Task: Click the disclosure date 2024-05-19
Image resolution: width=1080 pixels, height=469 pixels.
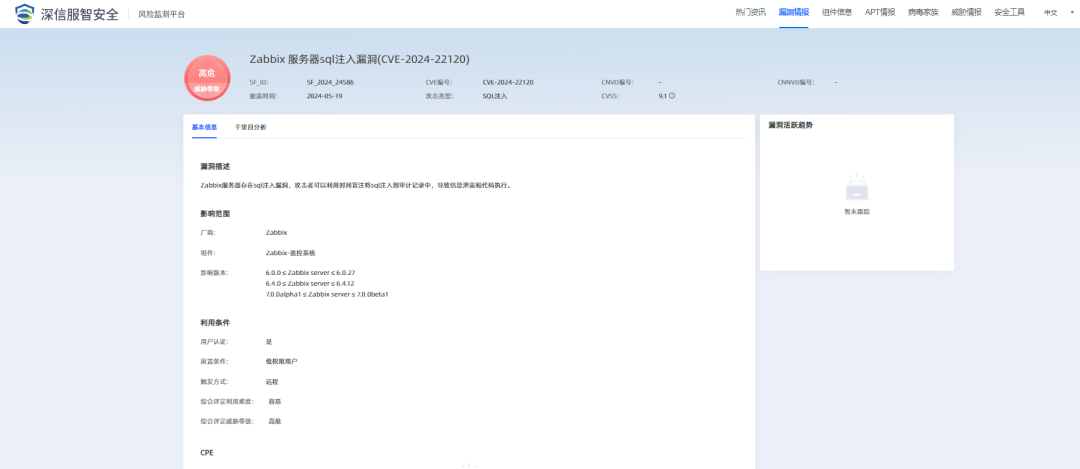Action: [324, 96]
